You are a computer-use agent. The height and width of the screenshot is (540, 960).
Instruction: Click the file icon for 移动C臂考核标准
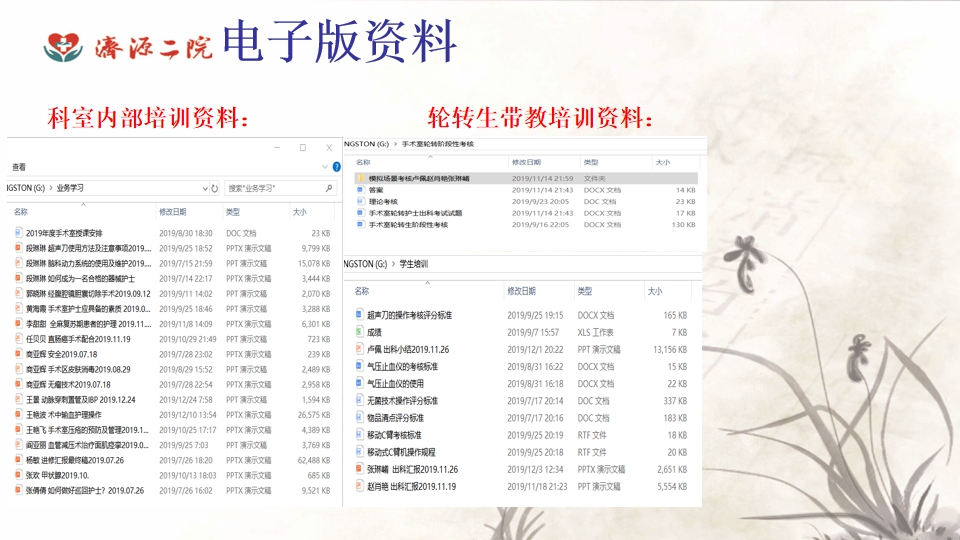359,435
